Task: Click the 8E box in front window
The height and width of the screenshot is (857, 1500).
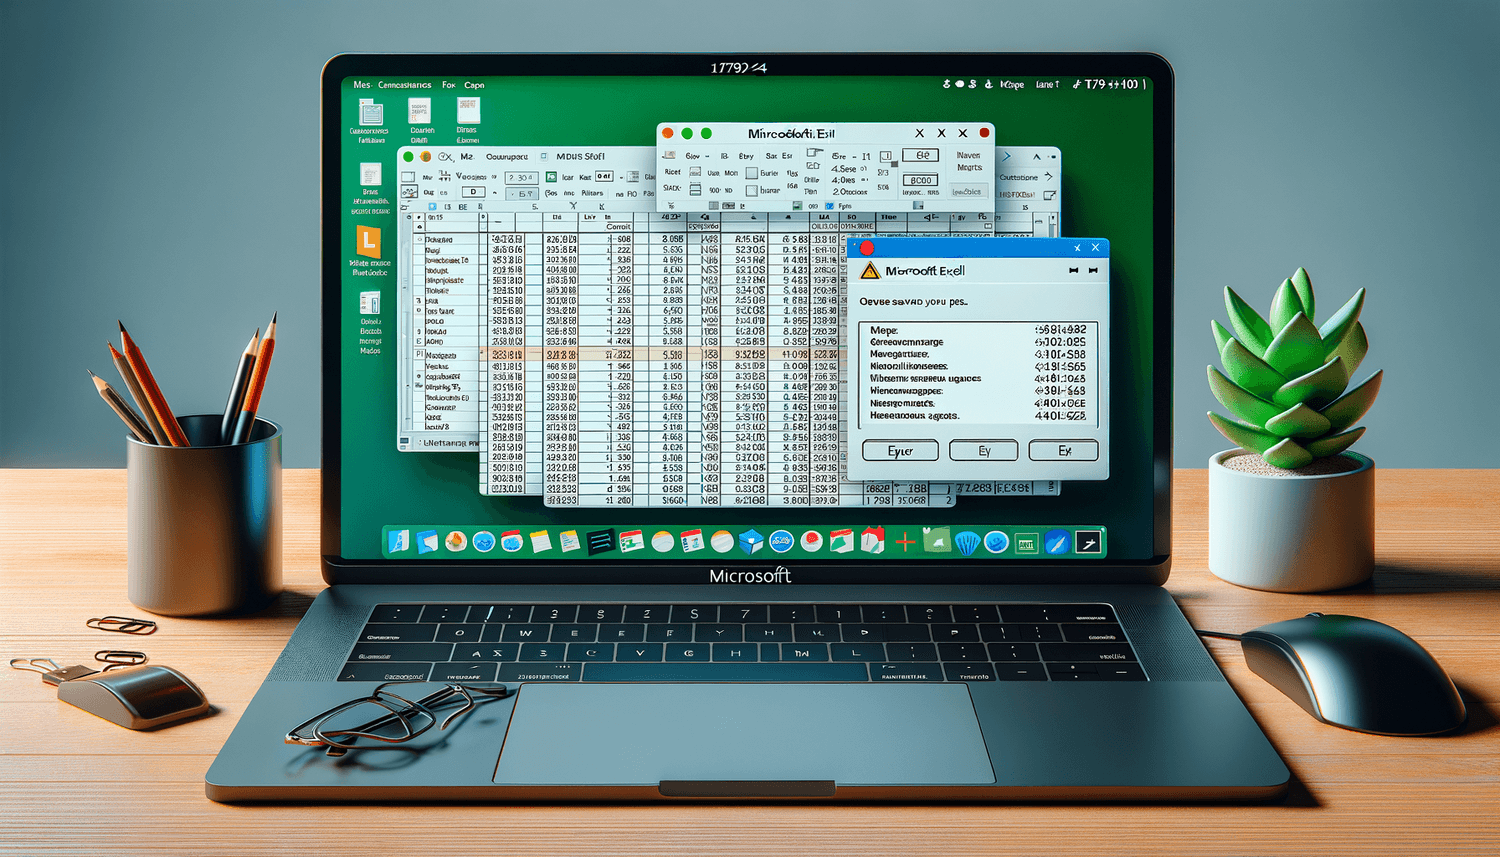Action: coord(921,155)
